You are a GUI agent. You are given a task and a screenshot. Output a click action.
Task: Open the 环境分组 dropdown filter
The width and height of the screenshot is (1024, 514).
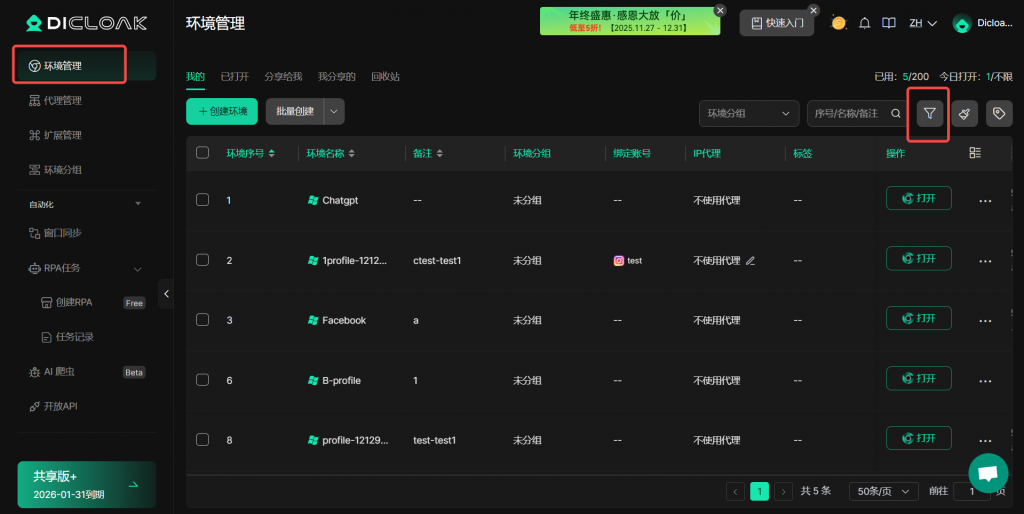coord(748,114)
